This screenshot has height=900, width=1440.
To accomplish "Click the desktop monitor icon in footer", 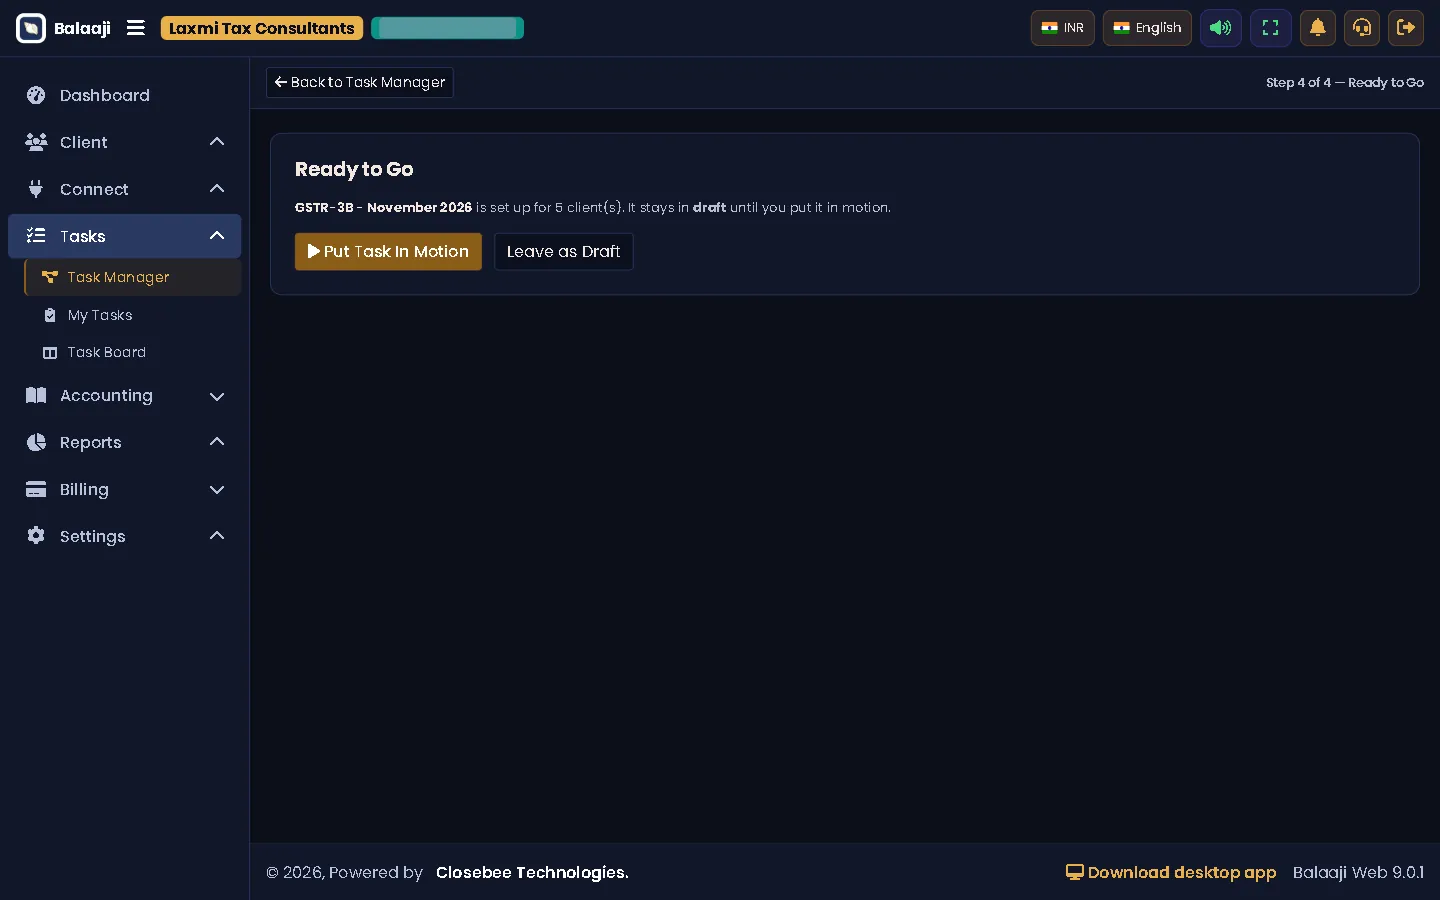I will click(x=1075, y=872).
